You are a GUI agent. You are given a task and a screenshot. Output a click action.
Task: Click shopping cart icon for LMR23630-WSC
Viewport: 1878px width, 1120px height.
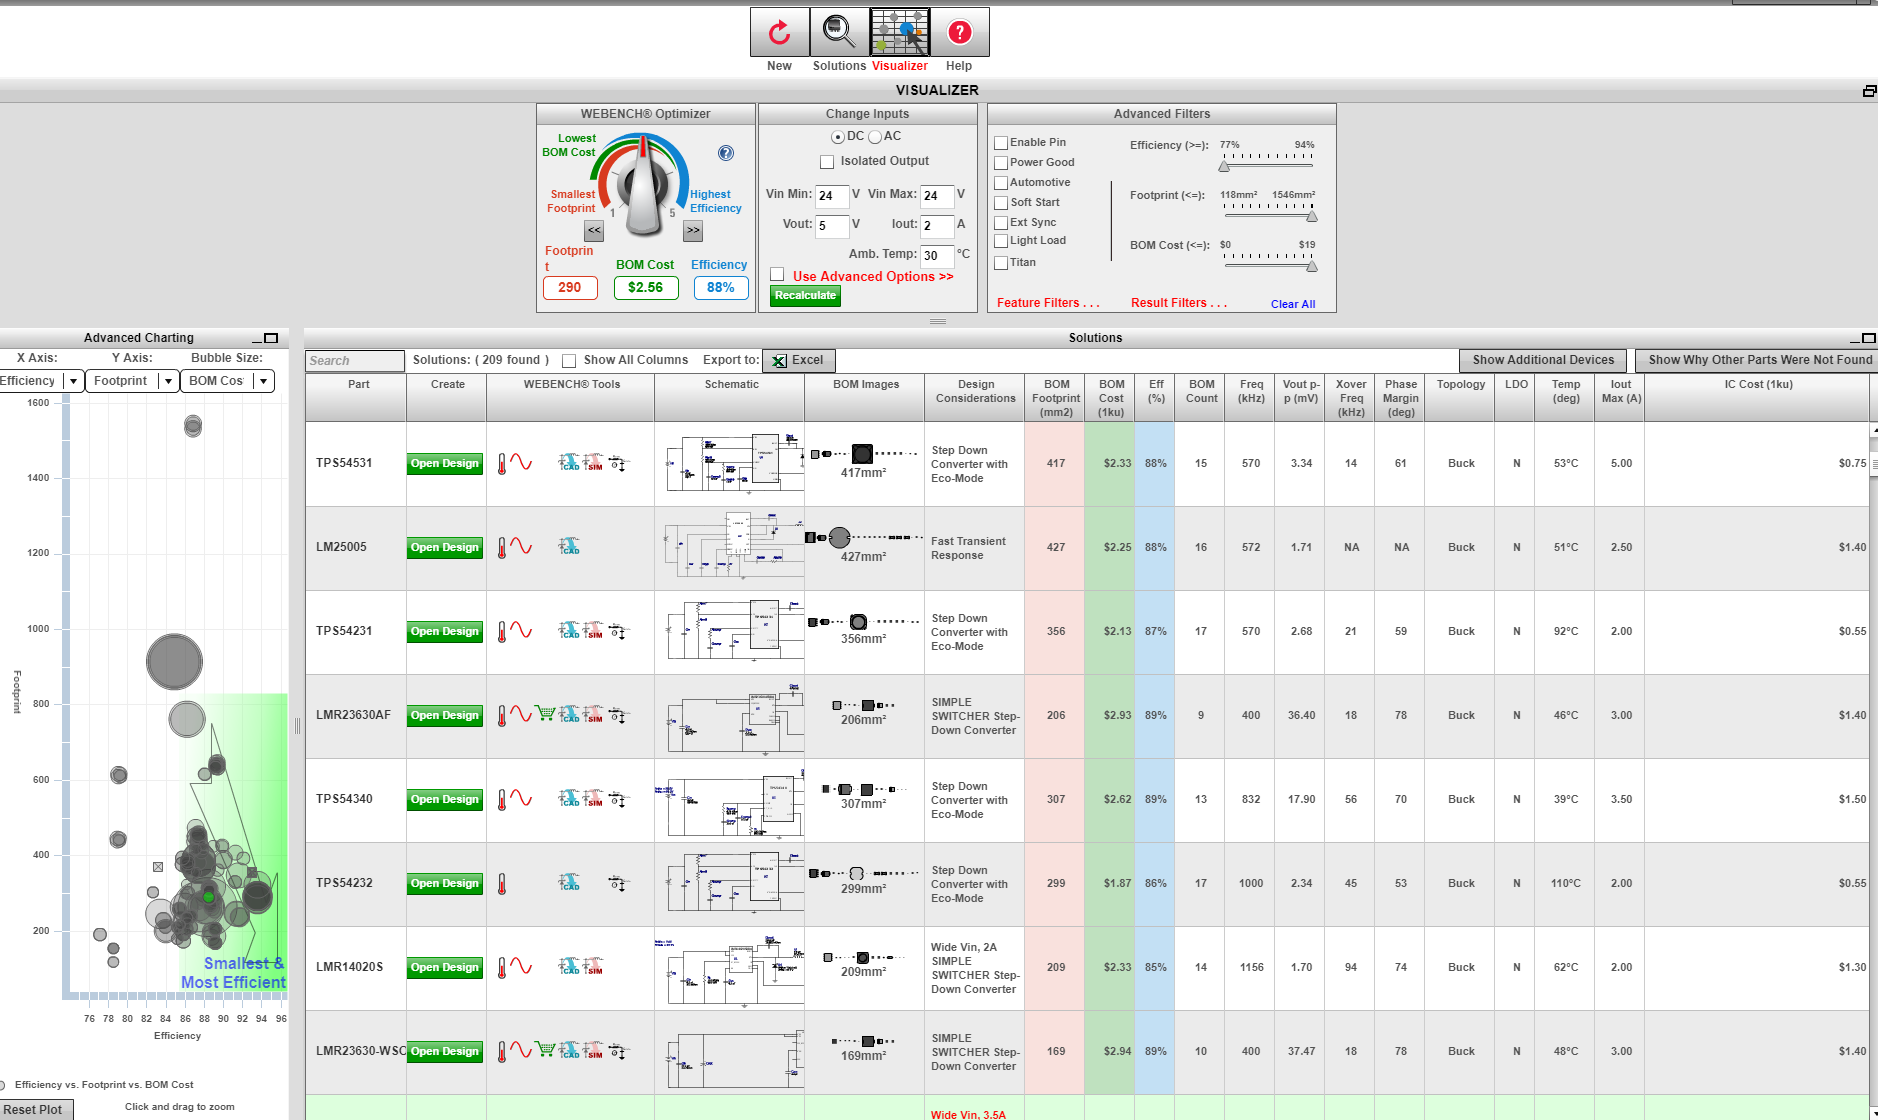[x=545, y=1050]
